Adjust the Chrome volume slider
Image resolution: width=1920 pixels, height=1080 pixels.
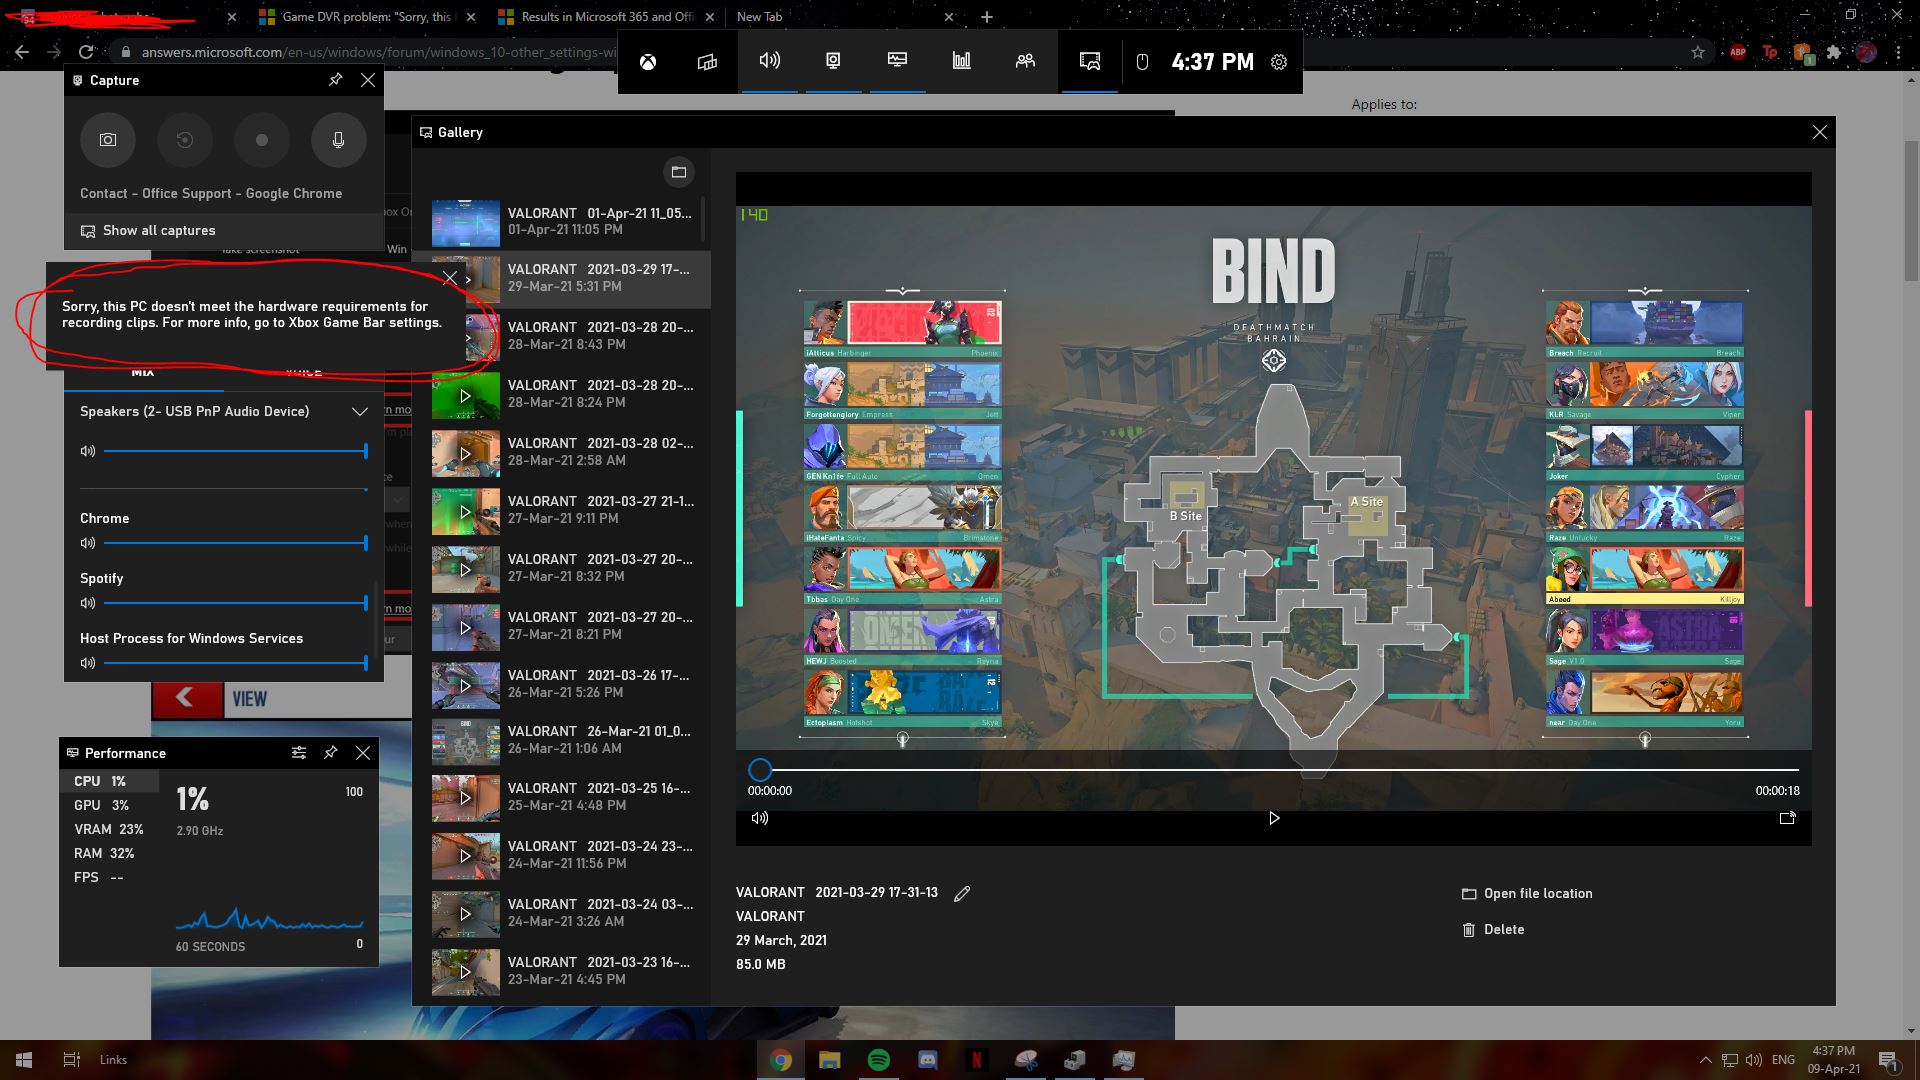236,543
